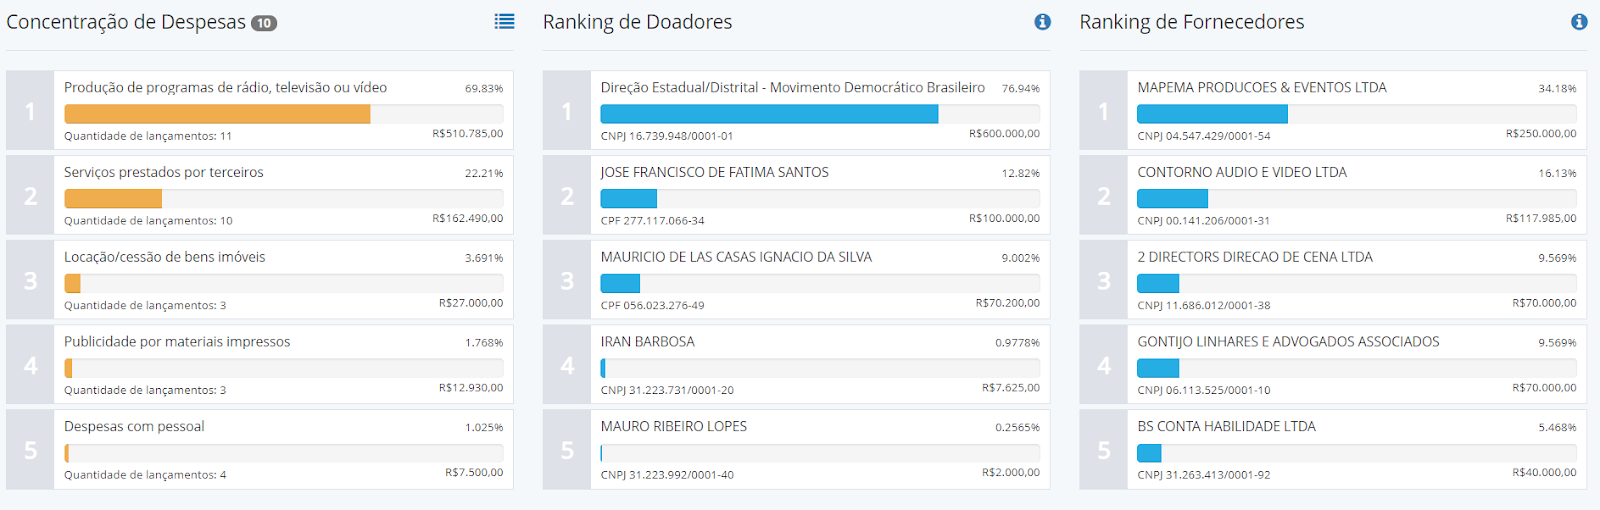Viewport: 1600px width, 510px height.
Task: Select rank 1 tile in Concentração de Despesas
Action: 30,110
